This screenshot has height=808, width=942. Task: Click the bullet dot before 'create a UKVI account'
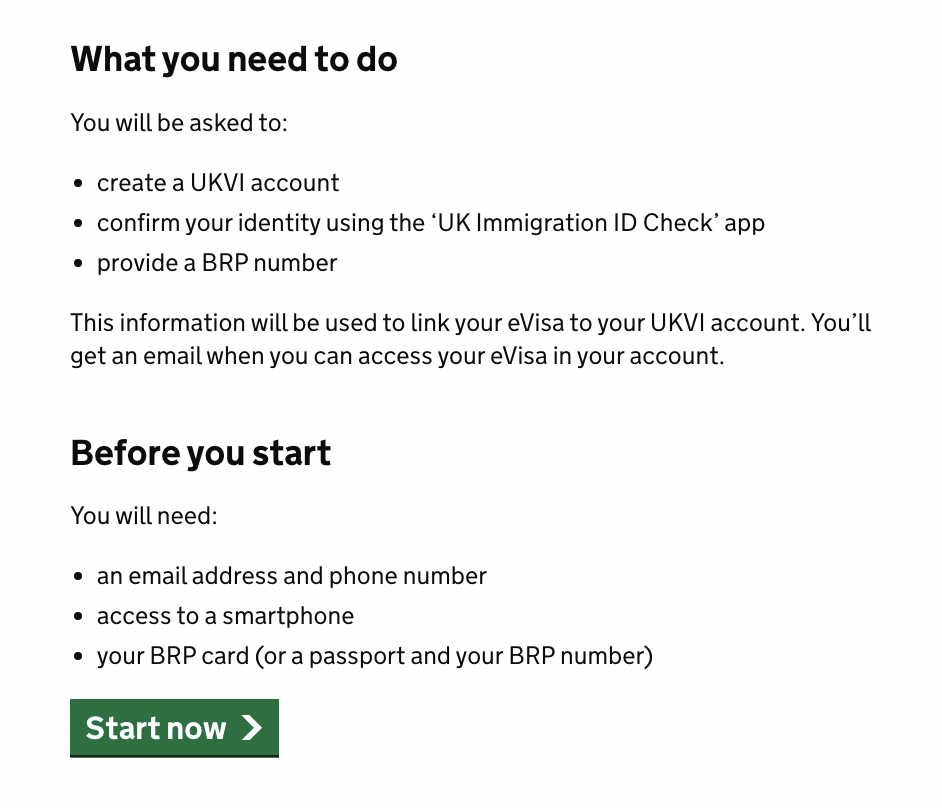click(x=77, y=183)
